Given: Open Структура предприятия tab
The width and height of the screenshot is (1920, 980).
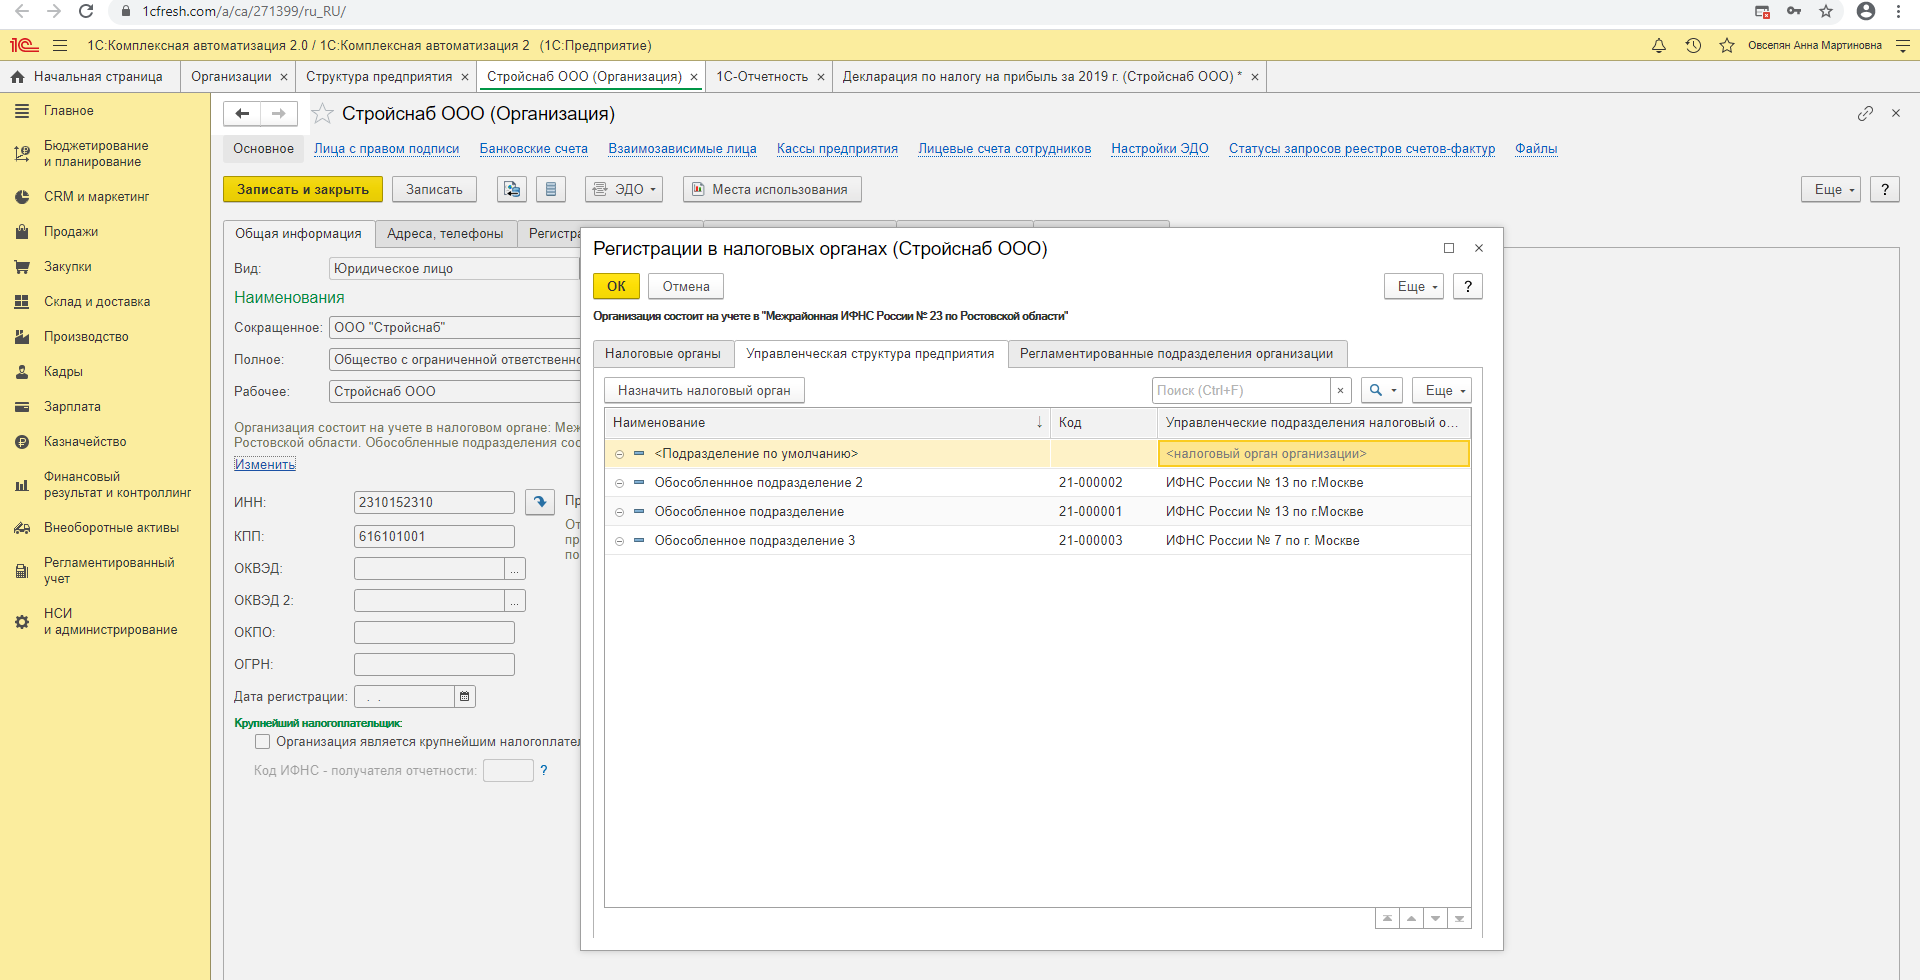Looking at the screenshot, I should [x=379, y=77].
